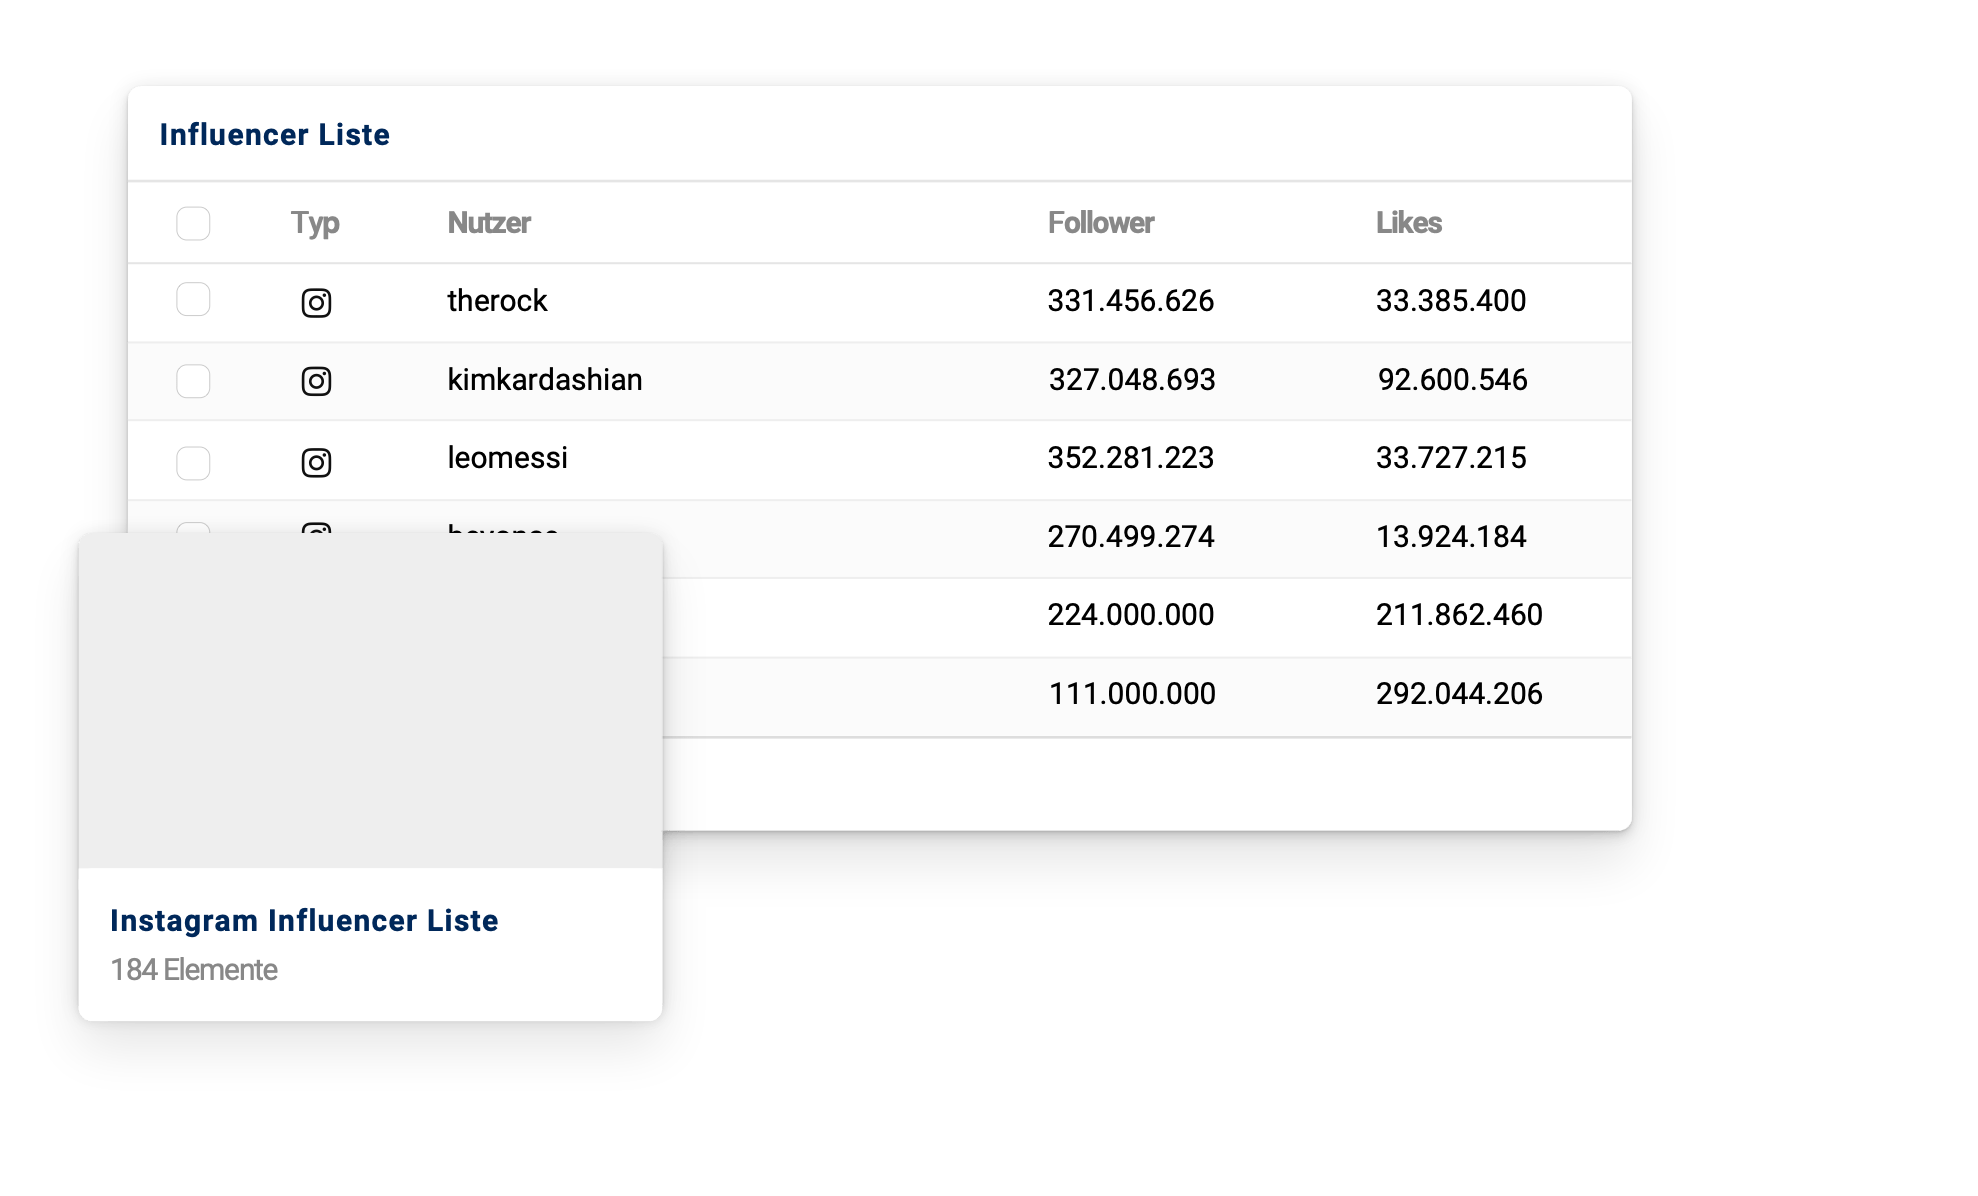Toggle the select-all checkbox in table header
The image size is (1978, 1196).
(193, 223)
